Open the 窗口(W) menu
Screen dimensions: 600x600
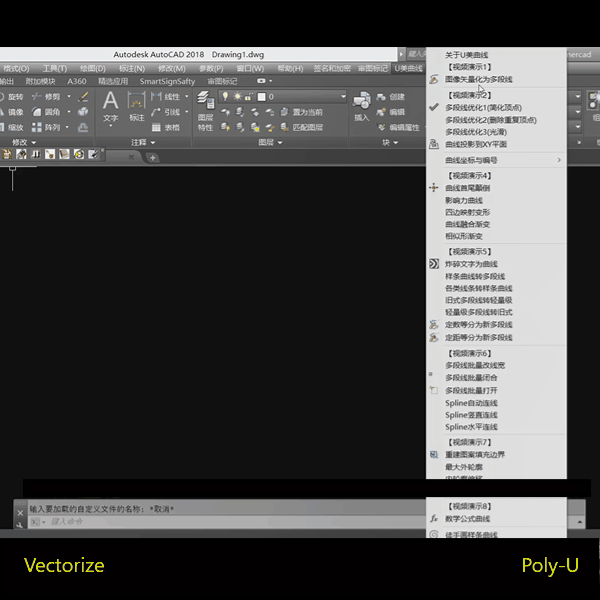tap(250, 68)
